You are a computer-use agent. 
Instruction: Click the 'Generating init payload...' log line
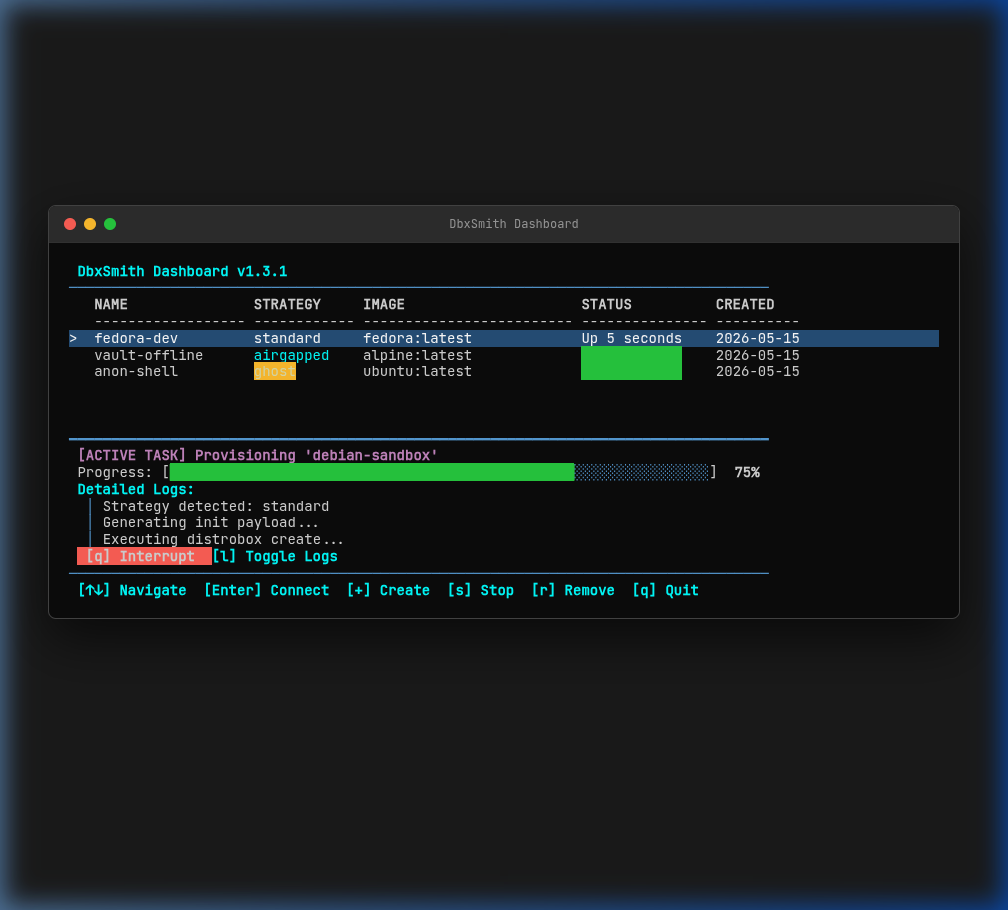pos(211,522)
